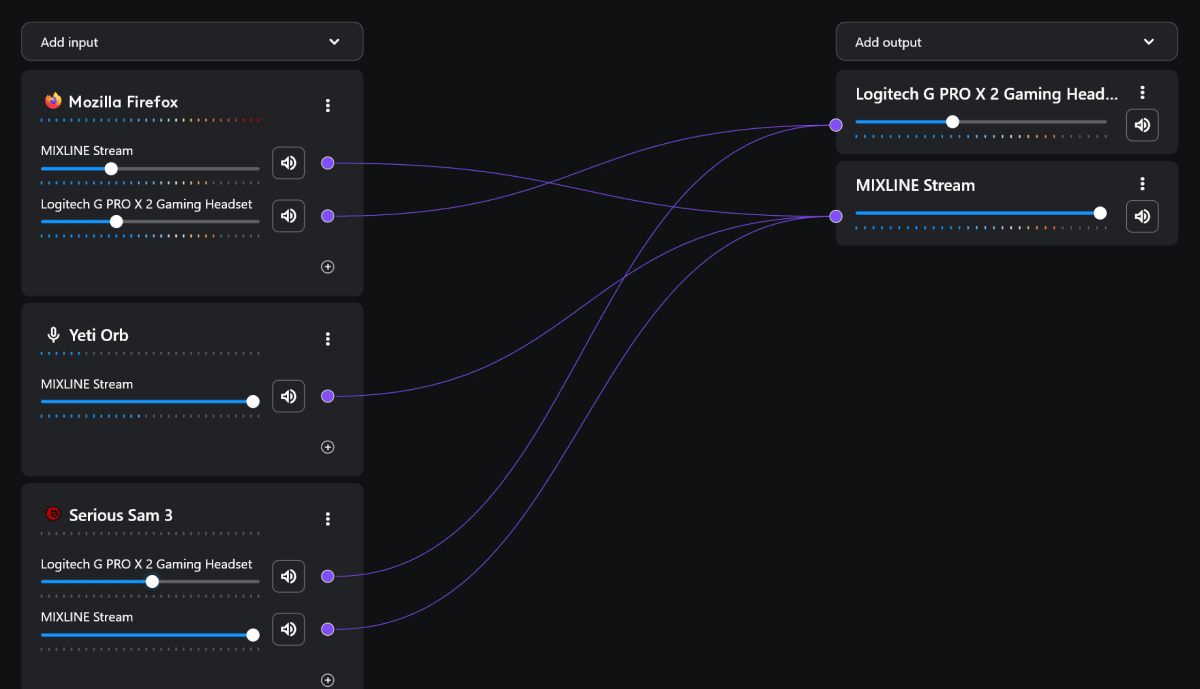Viewport: 1200px width, 689px height.
Task: Click the Yeti Orb microphone icon
Action: coord(53,335)
